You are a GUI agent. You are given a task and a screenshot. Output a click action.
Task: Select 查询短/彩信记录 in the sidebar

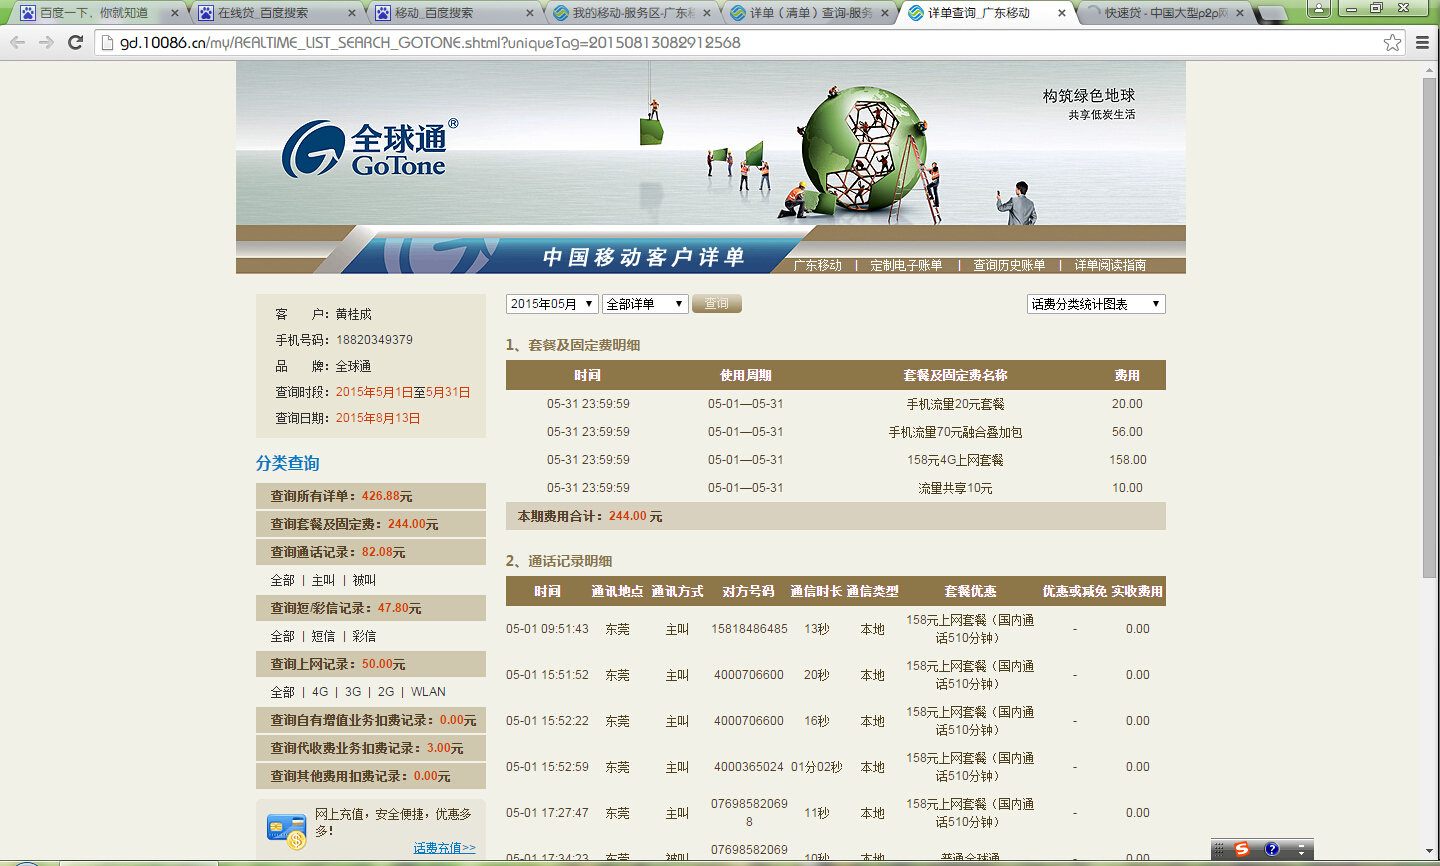(x=371, y=608)
